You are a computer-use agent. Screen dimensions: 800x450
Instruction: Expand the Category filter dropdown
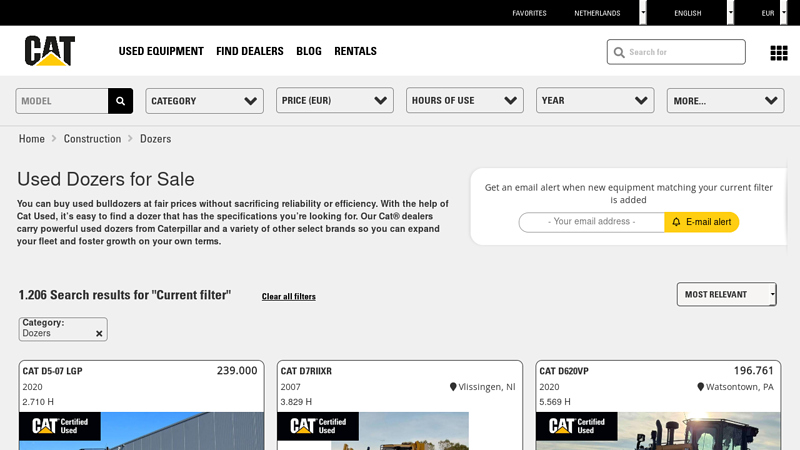[x=204, y=101]
